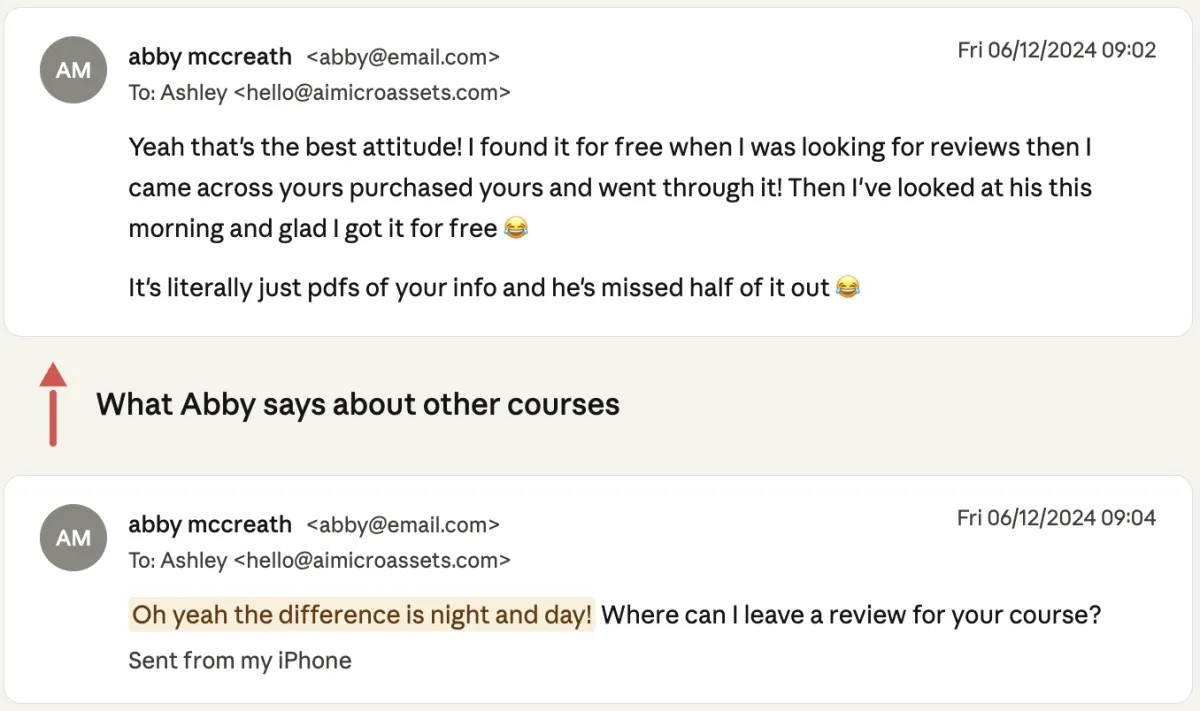Click the recipient line in the 09:02 email
1200x711 pixels.
tap(319, 93)
